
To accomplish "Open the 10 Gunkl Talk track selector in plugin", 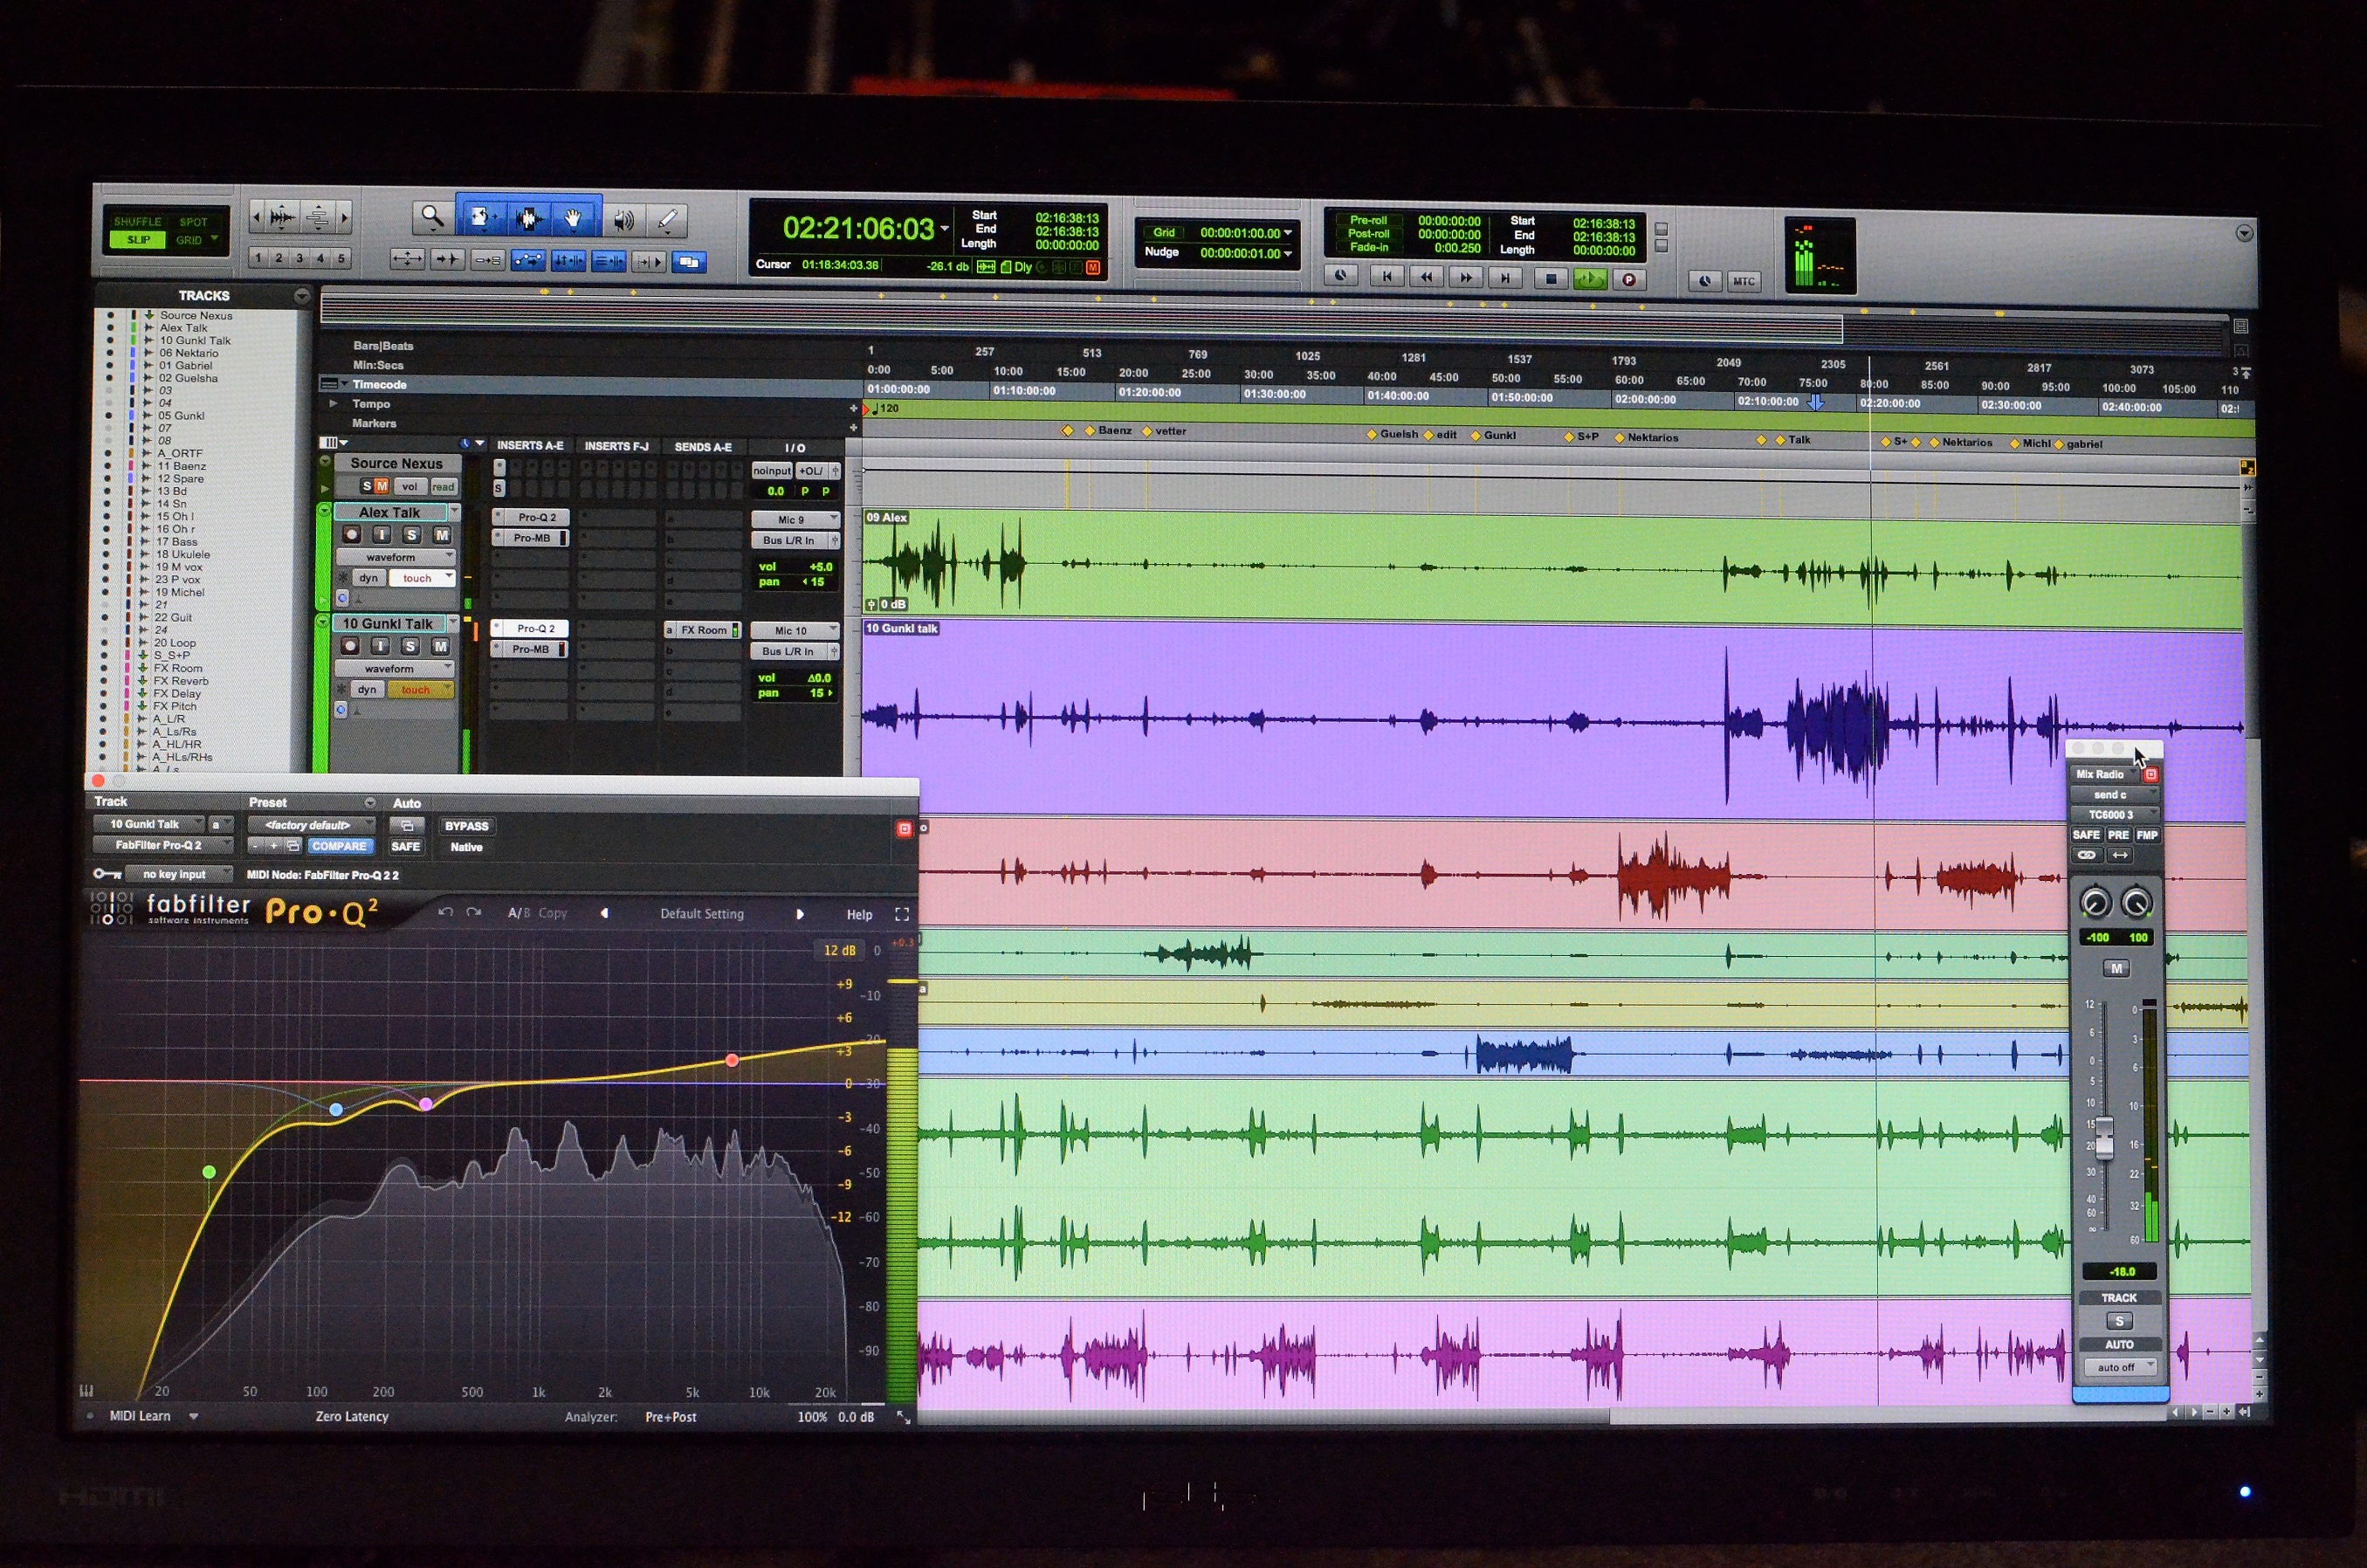I will (148, 824).
